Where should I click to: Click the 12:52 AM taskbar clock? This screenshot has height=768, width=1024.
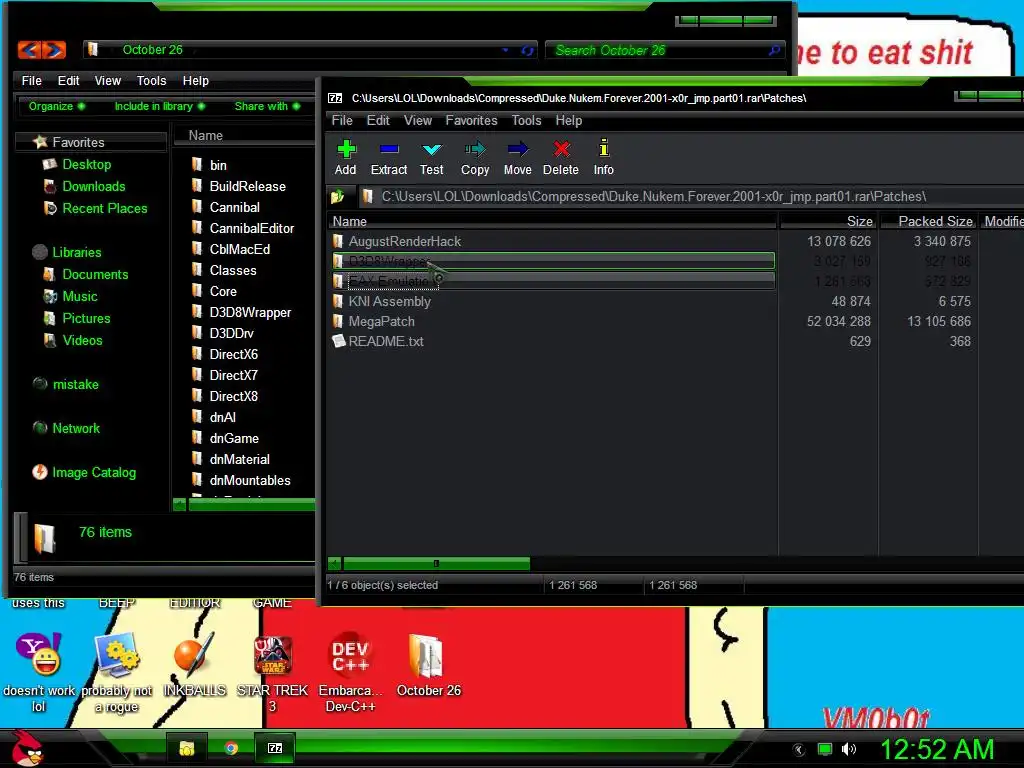[x=937, y=749]
